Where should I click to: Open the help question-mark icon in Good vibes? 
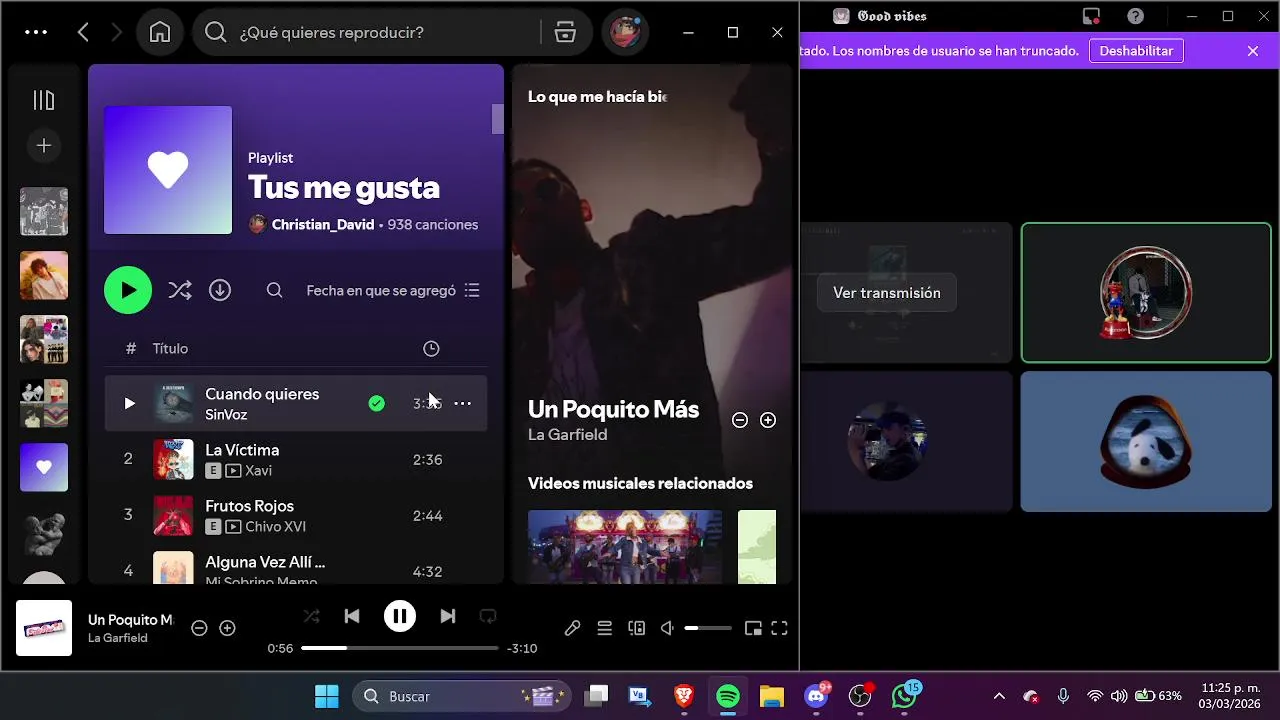point(1135,16)
